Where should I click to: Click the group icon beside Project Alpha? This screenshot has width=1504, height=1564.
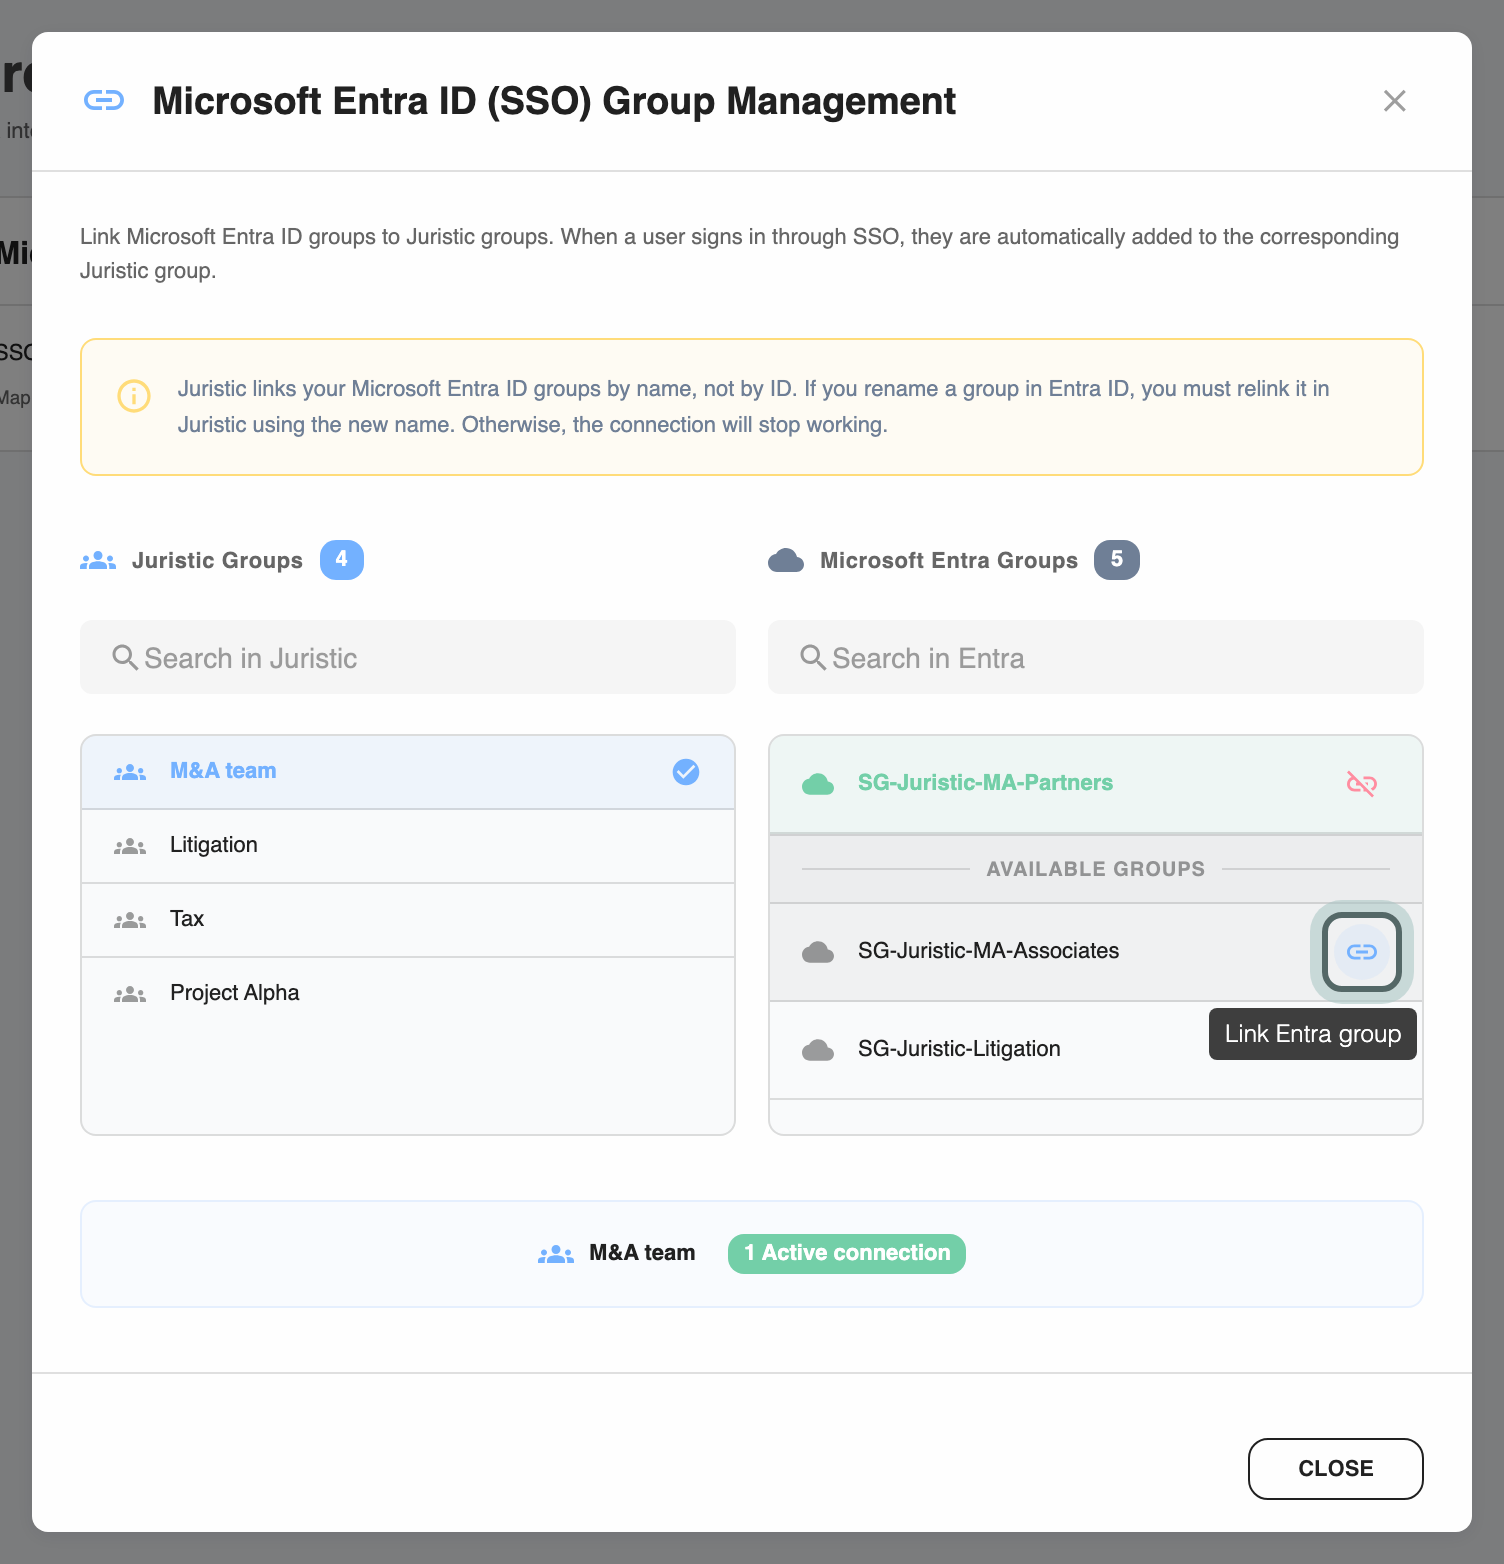[x=130, y=994]
